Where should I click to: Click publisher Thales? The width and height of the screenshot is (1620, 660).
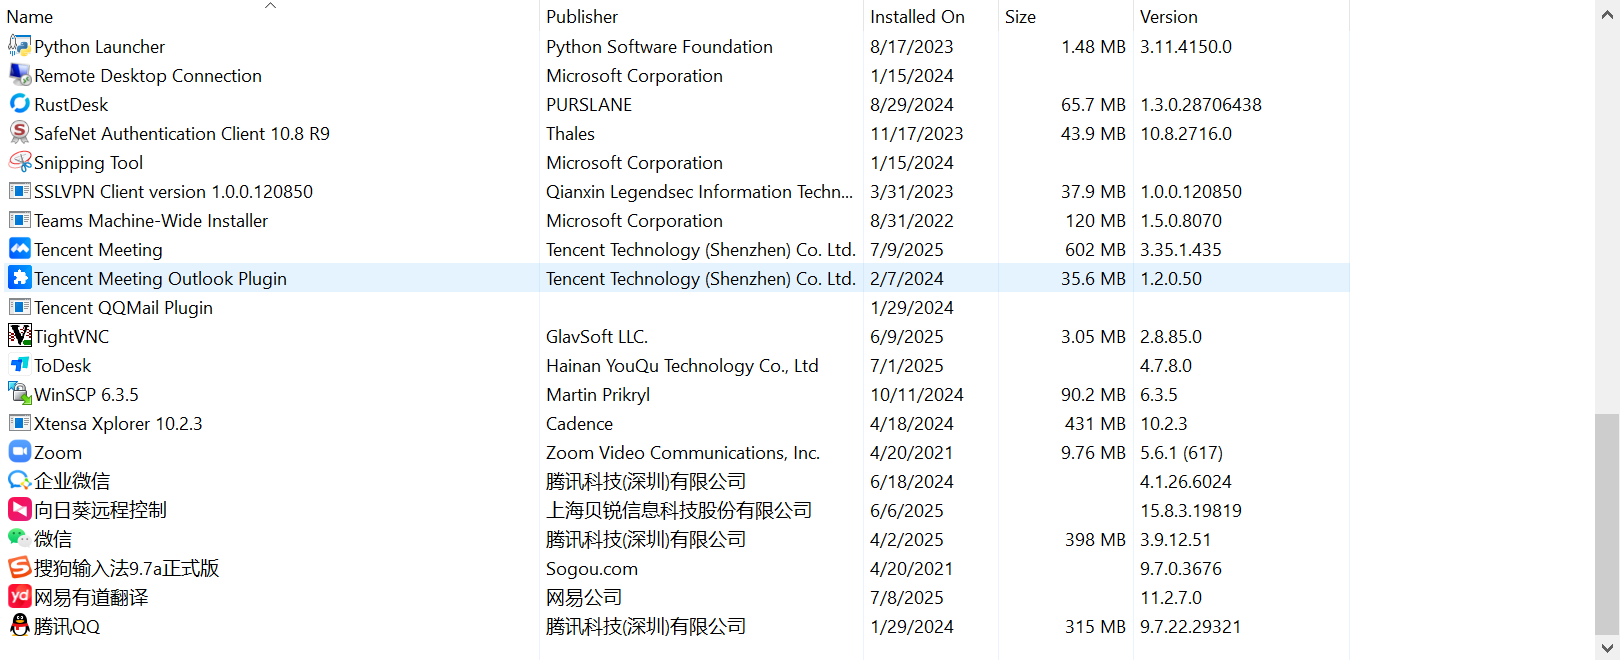tap(570, 134)
